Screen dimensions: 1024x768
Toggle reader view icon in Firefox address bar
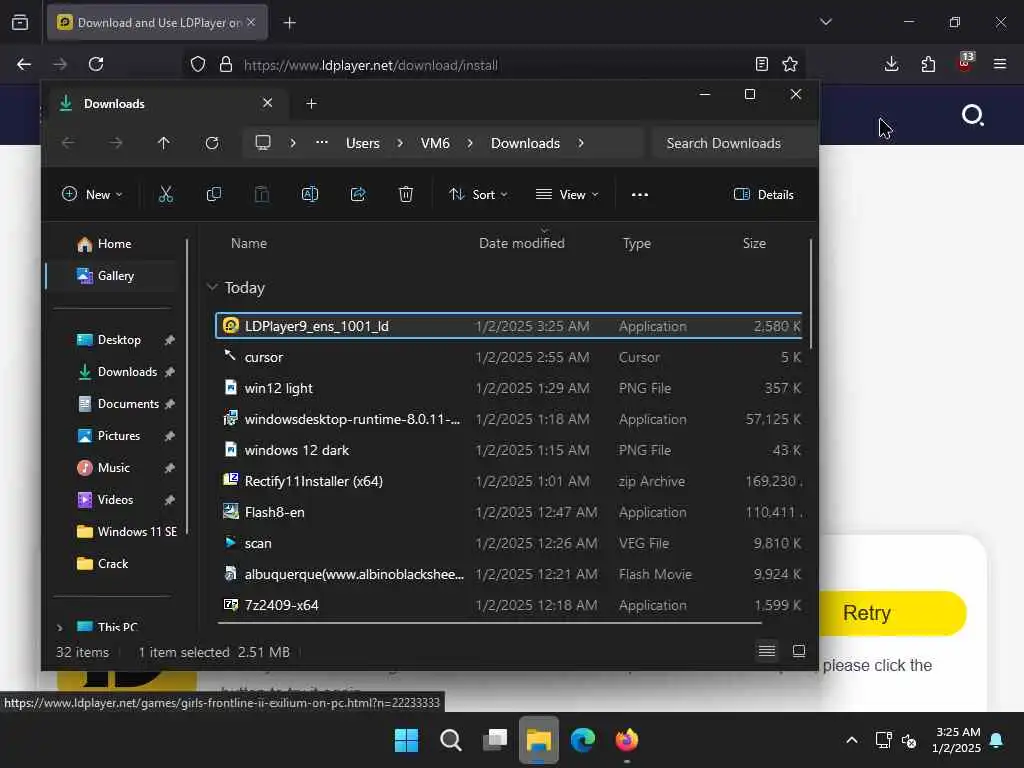[x=761, y=64]
